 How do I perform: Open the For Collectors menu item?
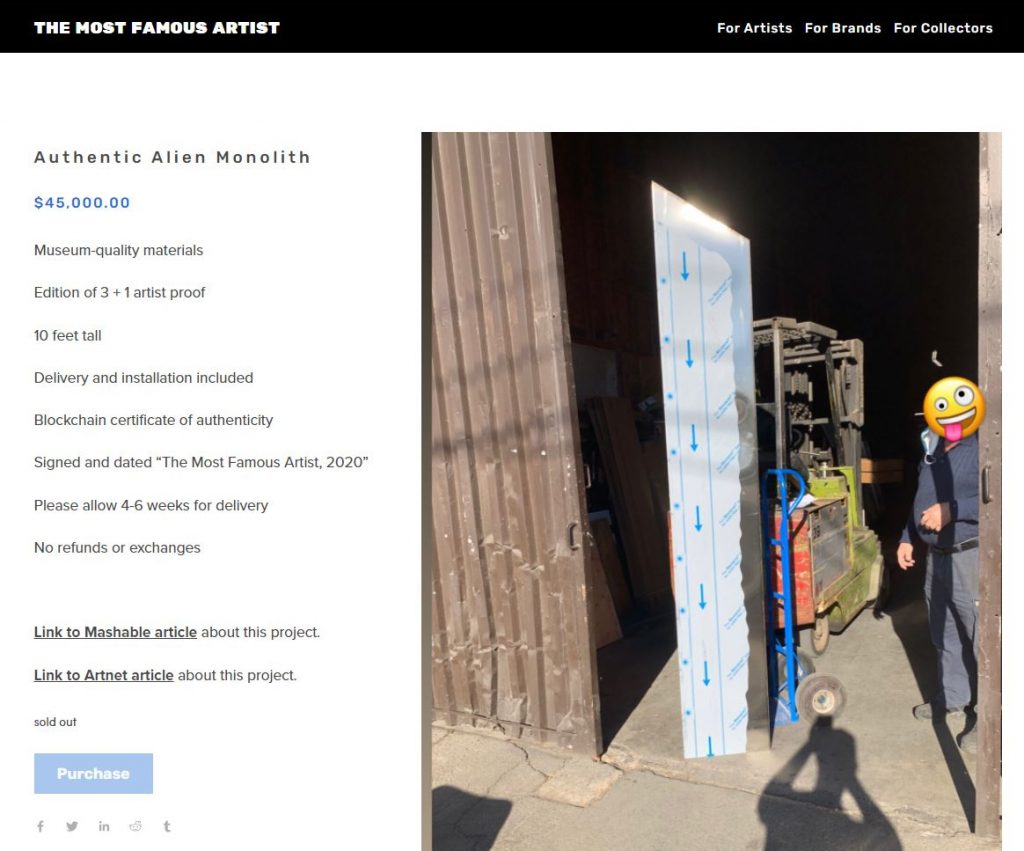click(x=943, y=28)
